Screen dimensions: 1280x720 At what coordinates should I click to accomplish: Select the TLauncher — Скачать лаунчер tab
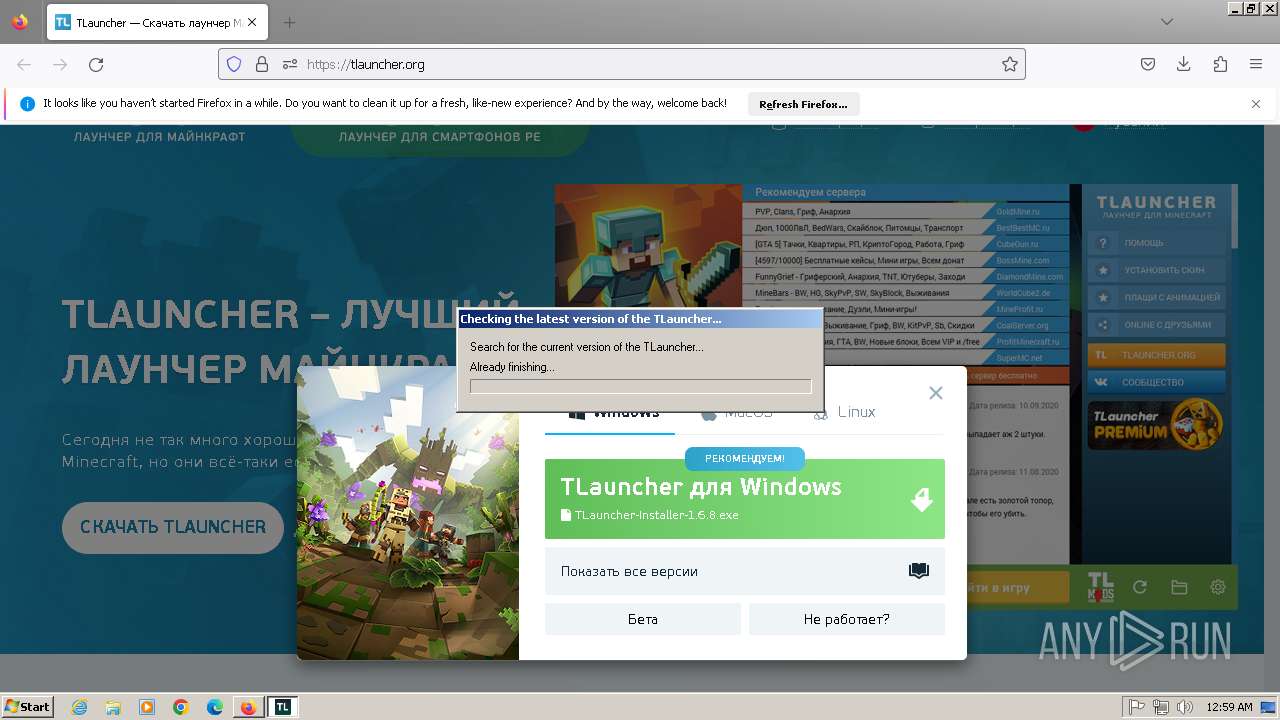coord(155,22)
